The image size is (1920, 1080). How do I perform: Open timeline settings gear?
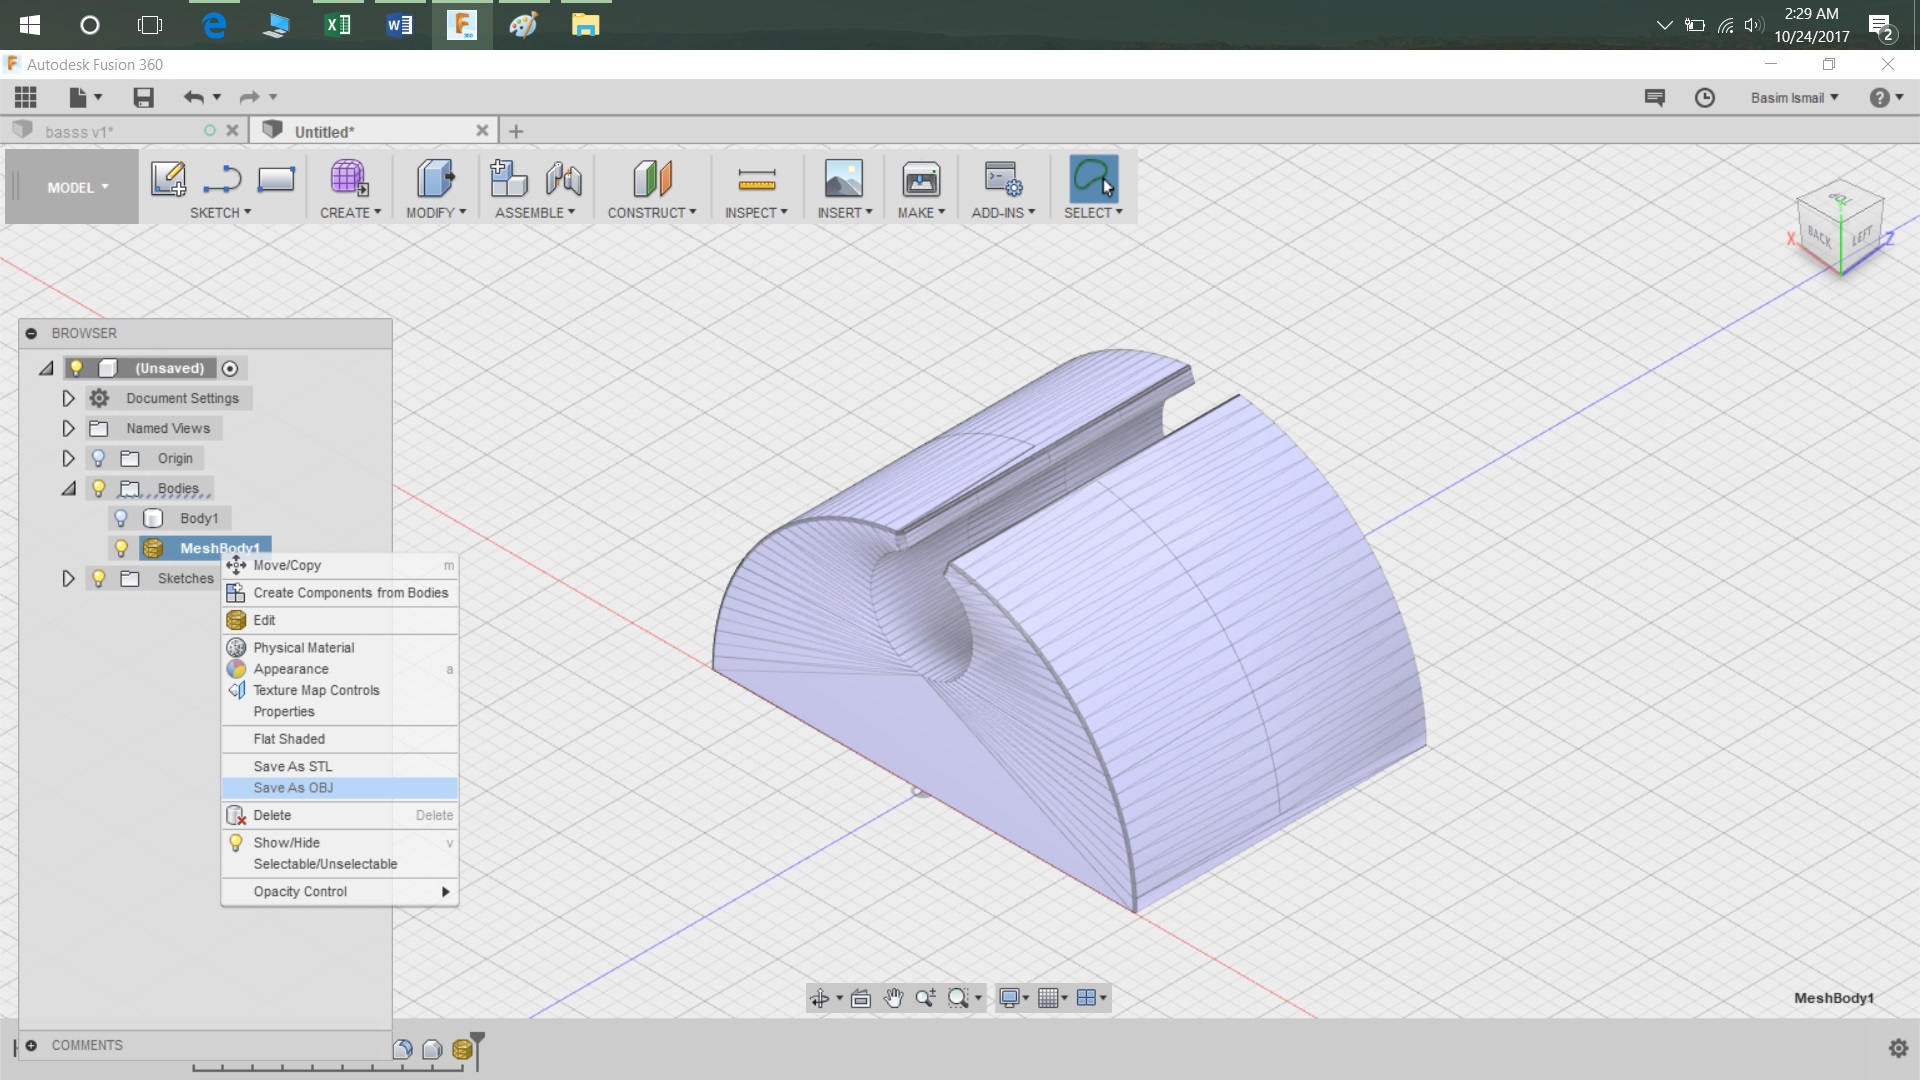point(1898,1048)
